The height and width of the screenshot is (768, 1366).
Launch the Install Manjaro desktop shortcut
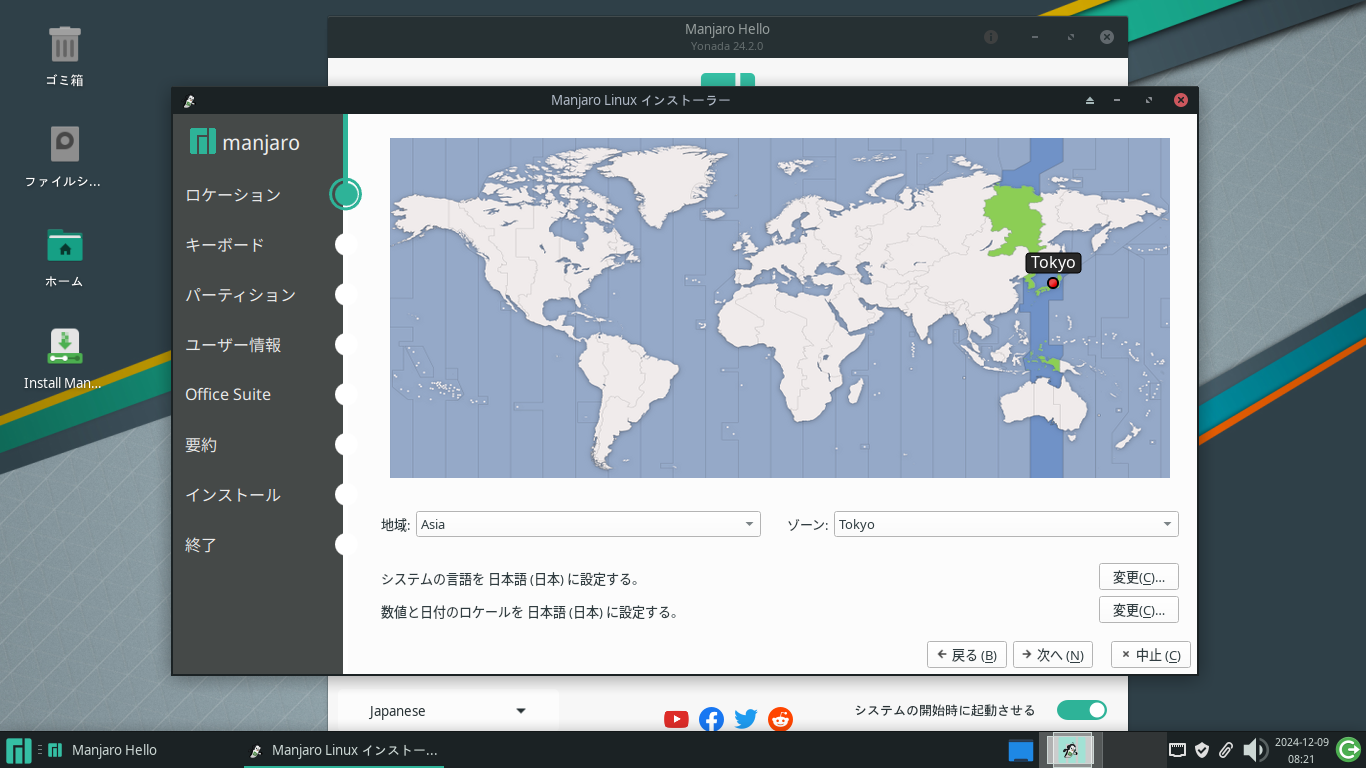coord(64,358)
